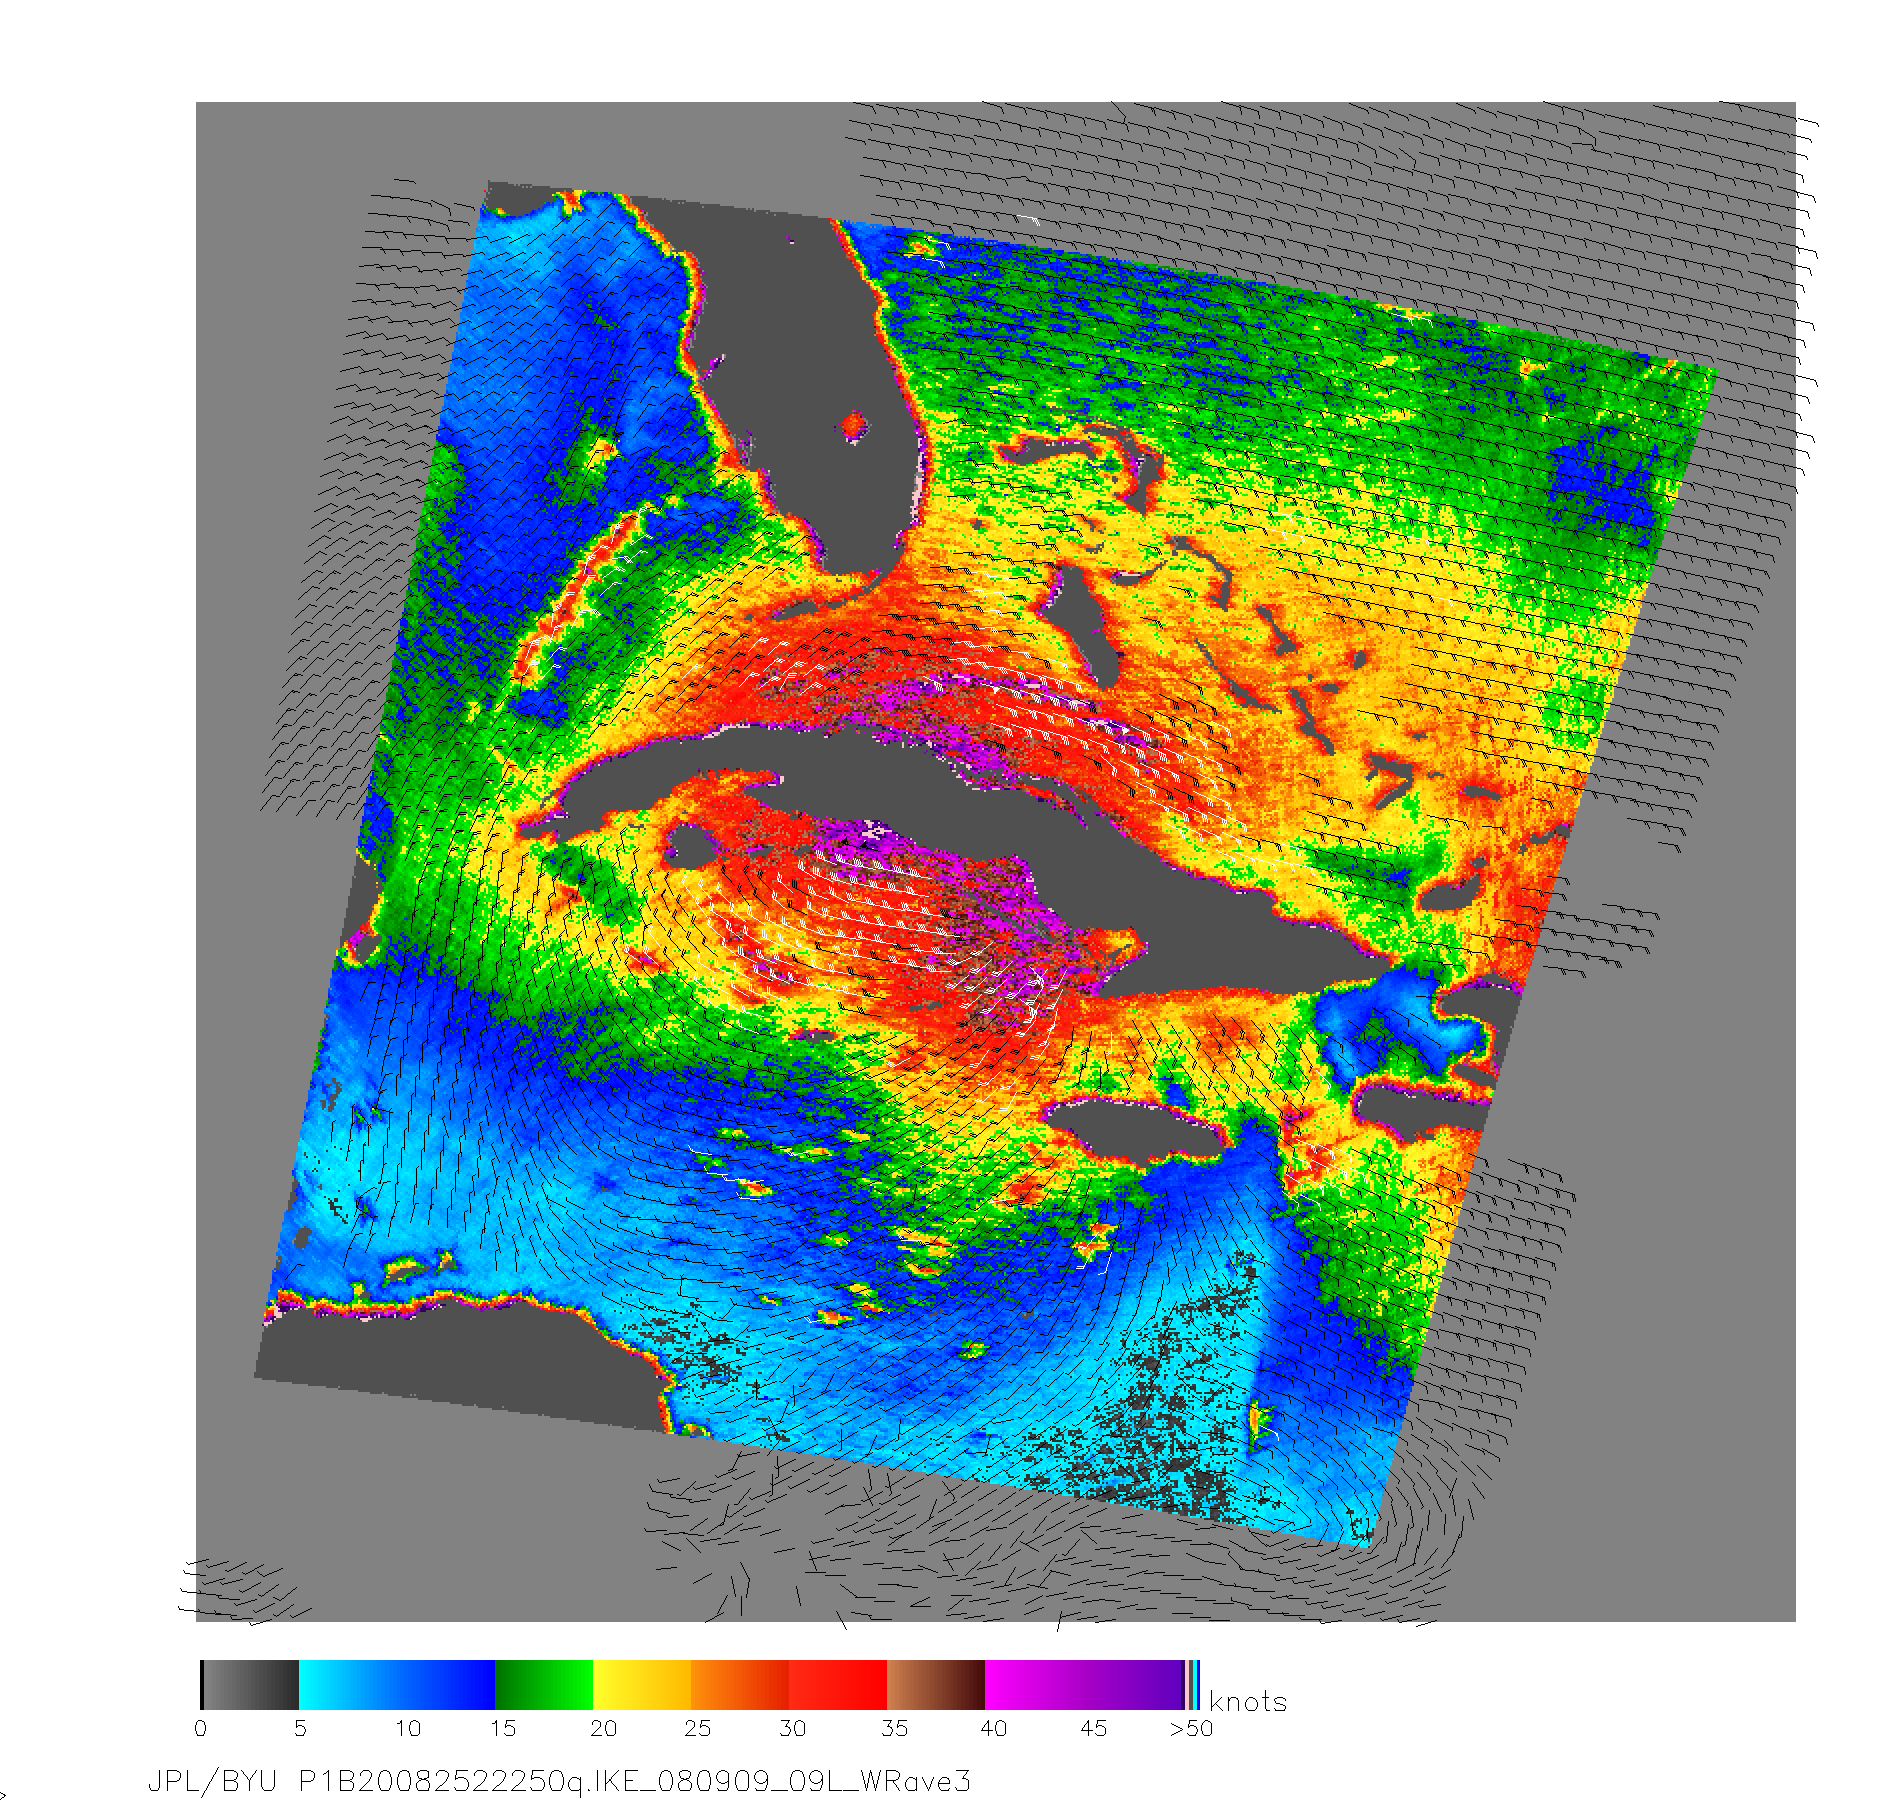
Task: Click the green 15–20 knots color band
Action: point(544,1685)
